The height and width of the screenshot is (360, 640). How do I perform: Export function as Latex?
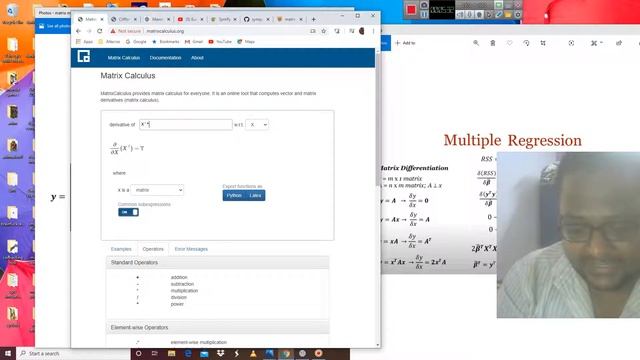(x=255, y=196)
